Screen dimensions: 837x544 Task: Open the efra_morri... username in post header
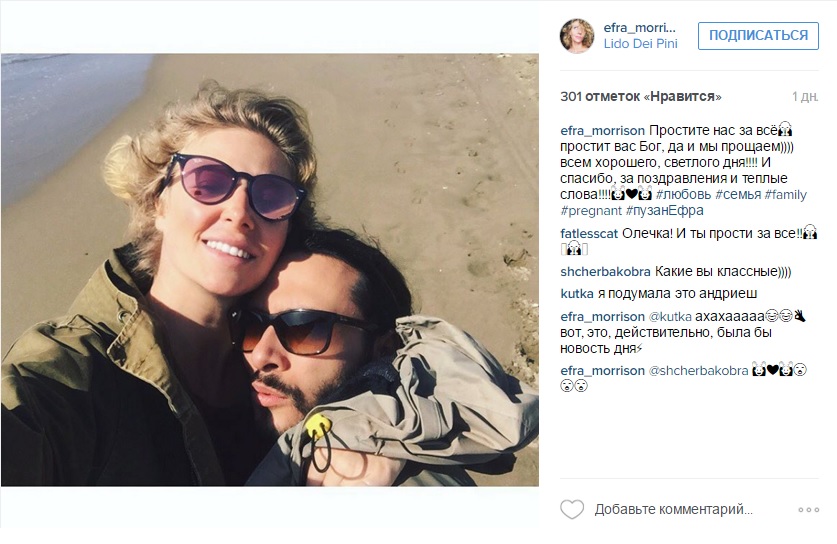[639, 28]
